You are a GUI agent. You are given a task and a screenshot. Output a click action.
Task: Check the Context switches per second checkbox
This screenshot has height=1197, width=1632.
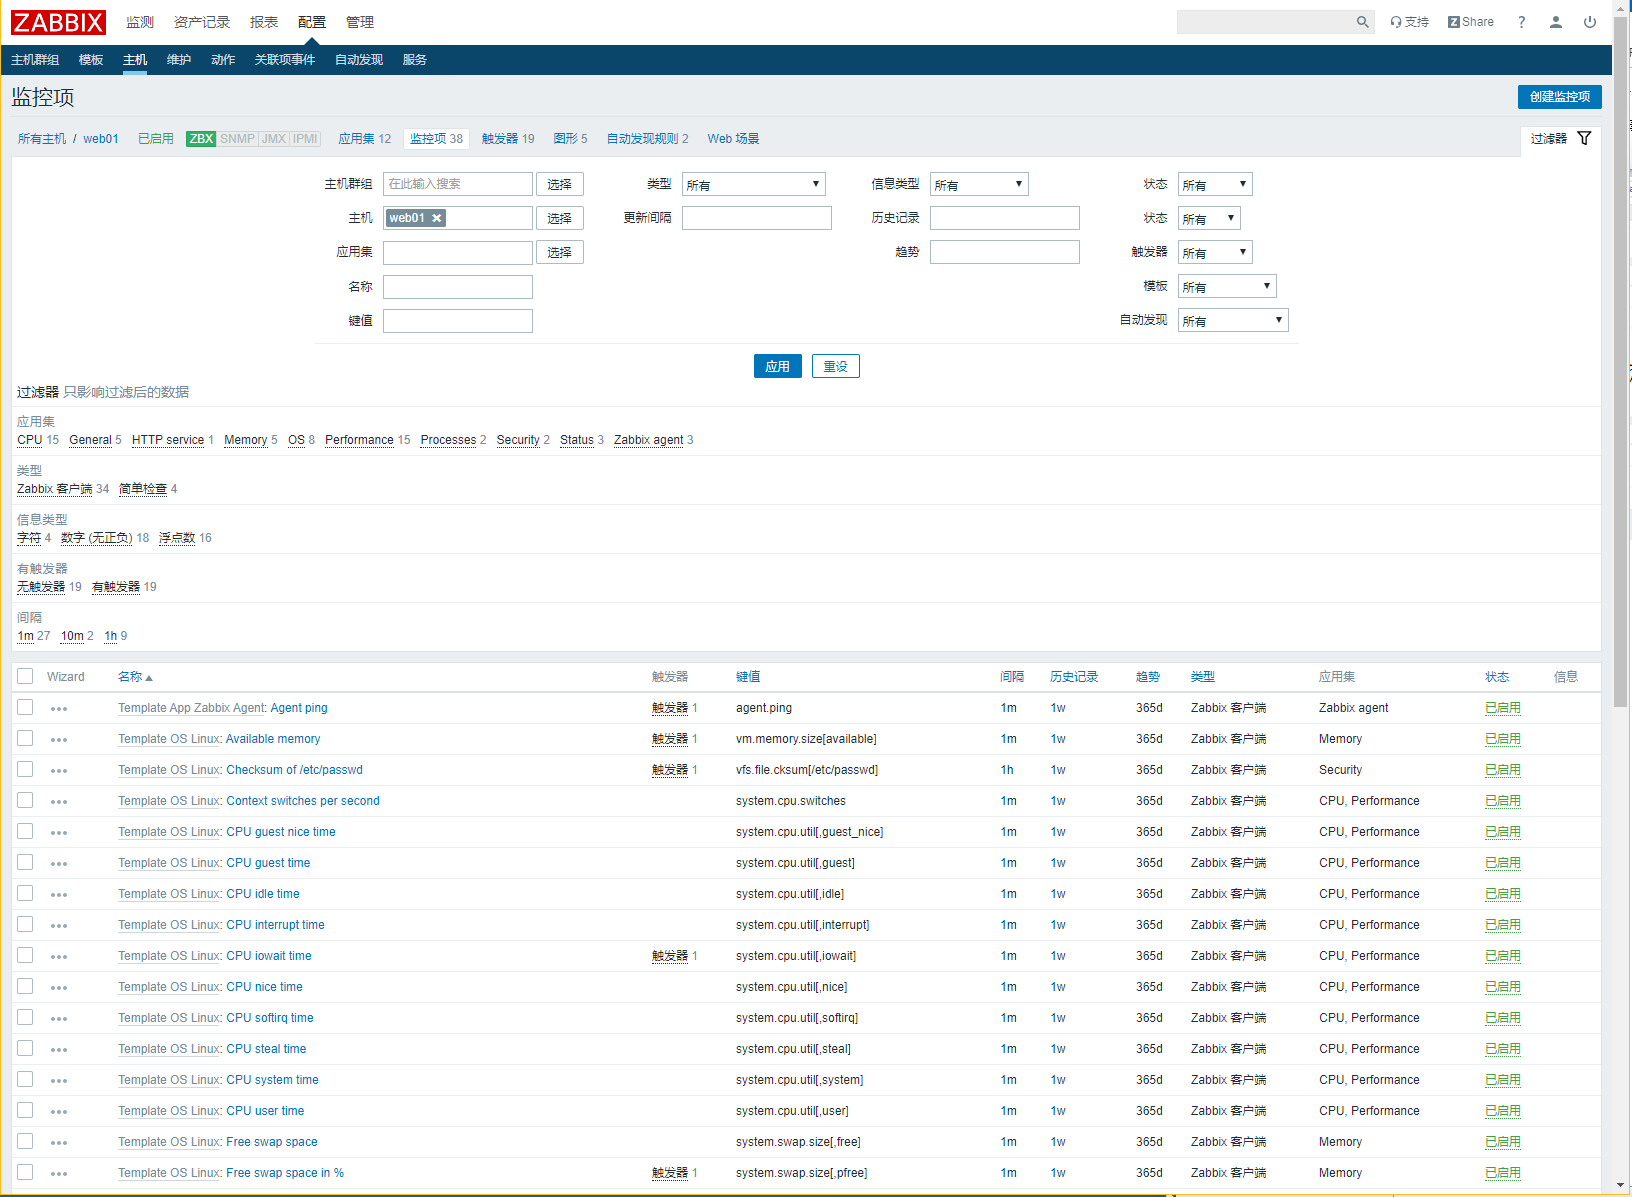coord(25,800)
